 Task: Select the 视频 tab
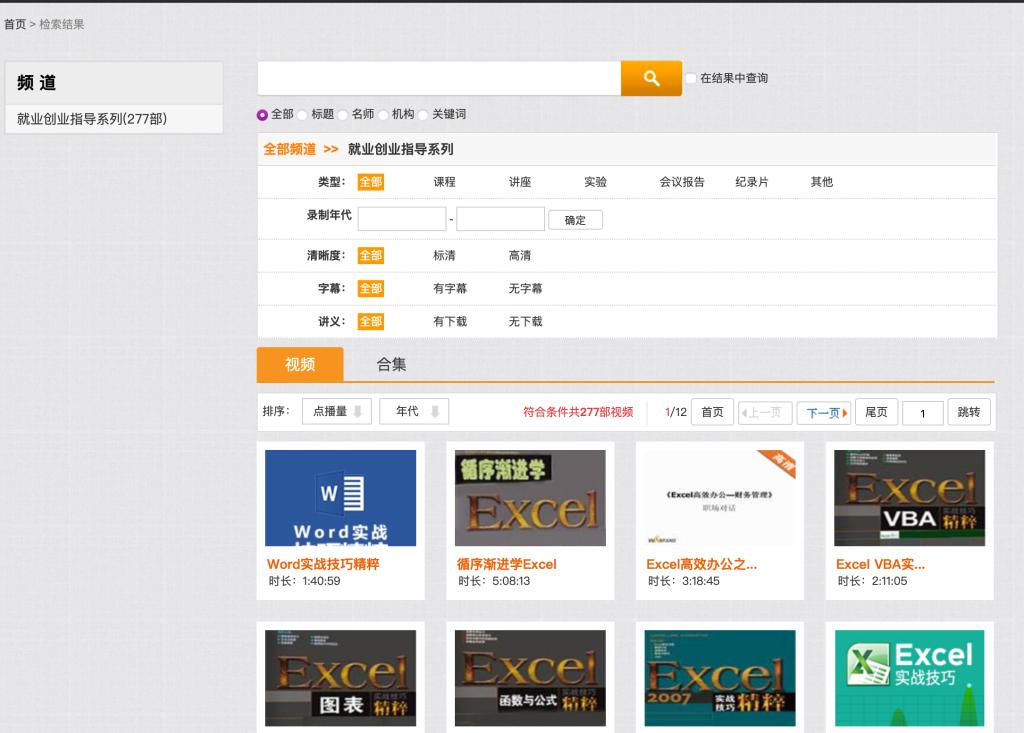pos(300,365)
